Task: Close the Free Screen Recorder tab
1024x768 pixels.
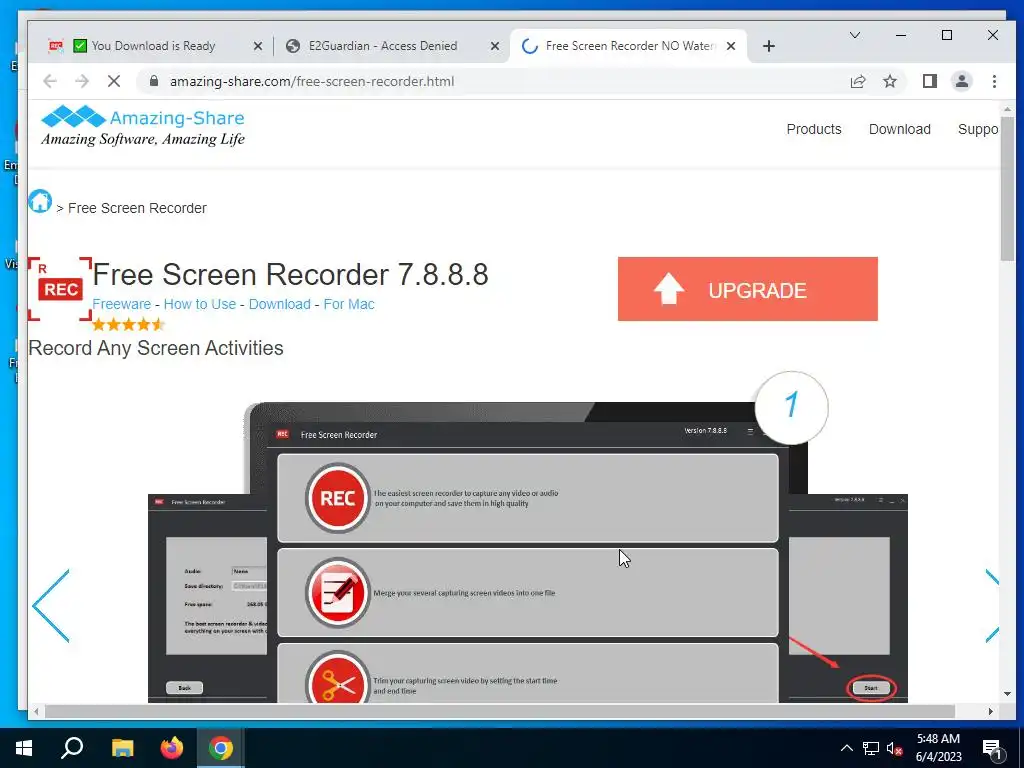Action: [731, 46]
